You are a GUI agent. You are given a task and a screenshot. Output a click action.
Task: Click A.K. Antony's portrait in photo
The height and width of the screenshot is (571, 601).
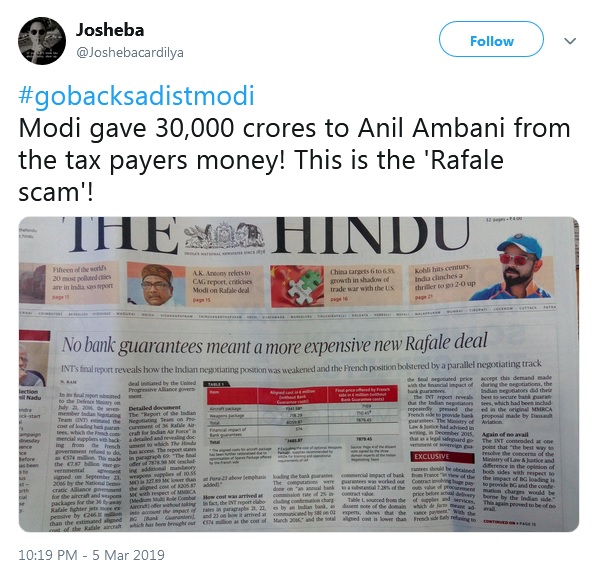156,284
